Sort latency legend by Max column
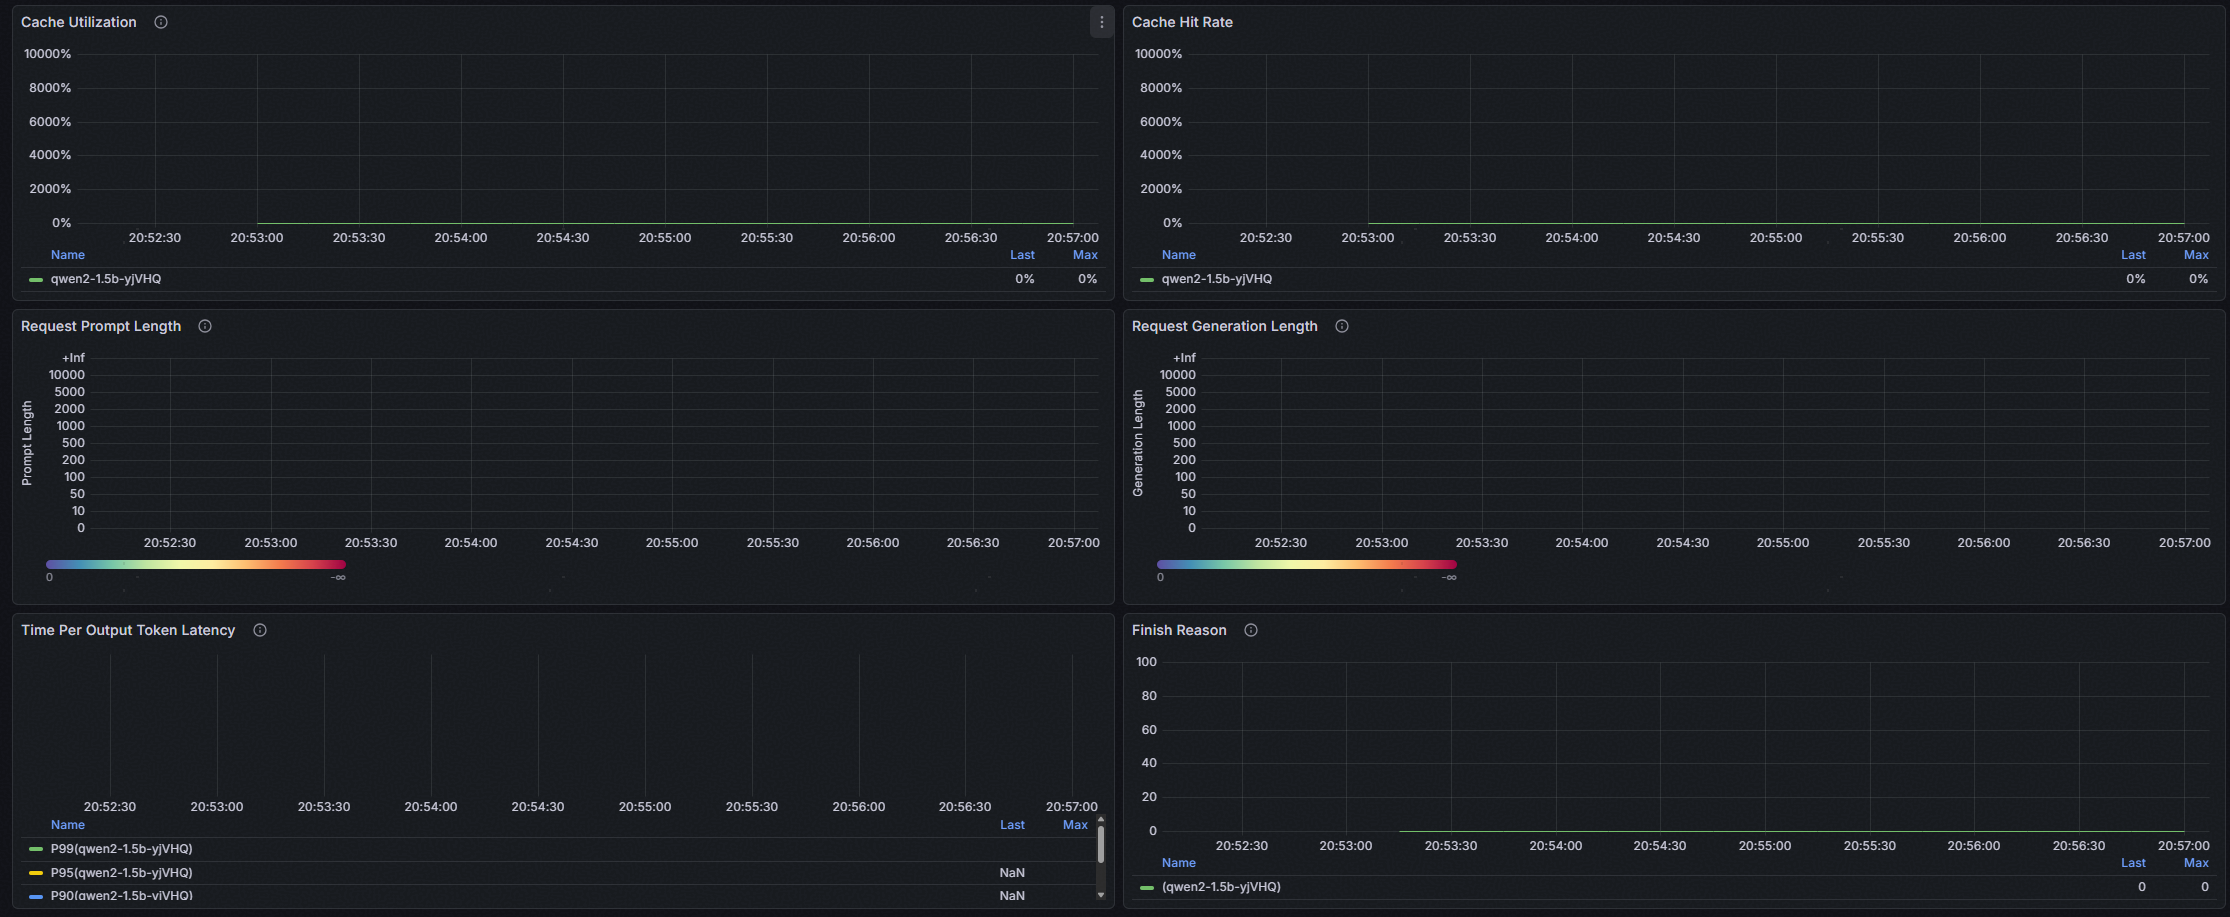This screenshot has width=2230, height=917. tap(1075, 825)
